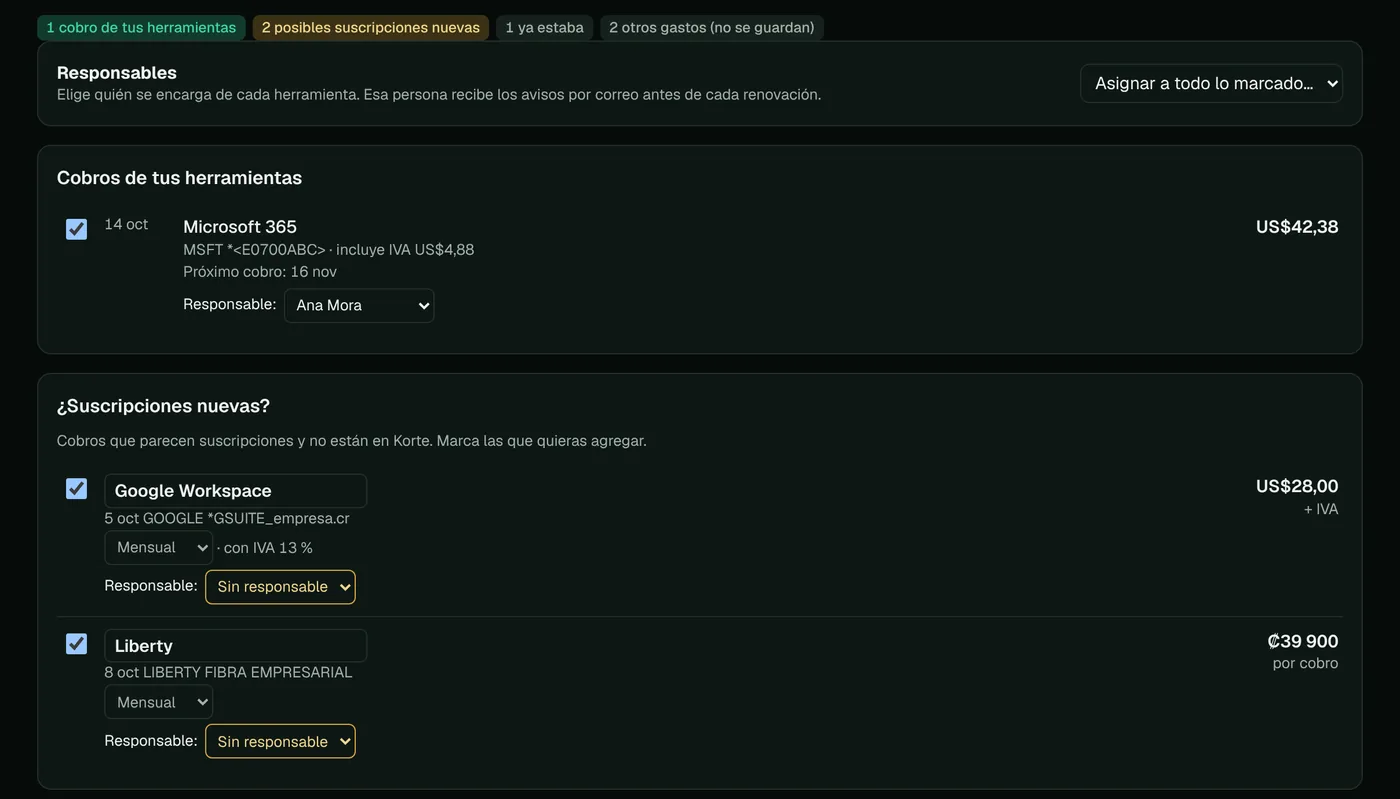The image size is (1400, 799).
Task: Open the 'Asignar a todo lo marcado' dropdown
Action: click(x=1211, y=83)
